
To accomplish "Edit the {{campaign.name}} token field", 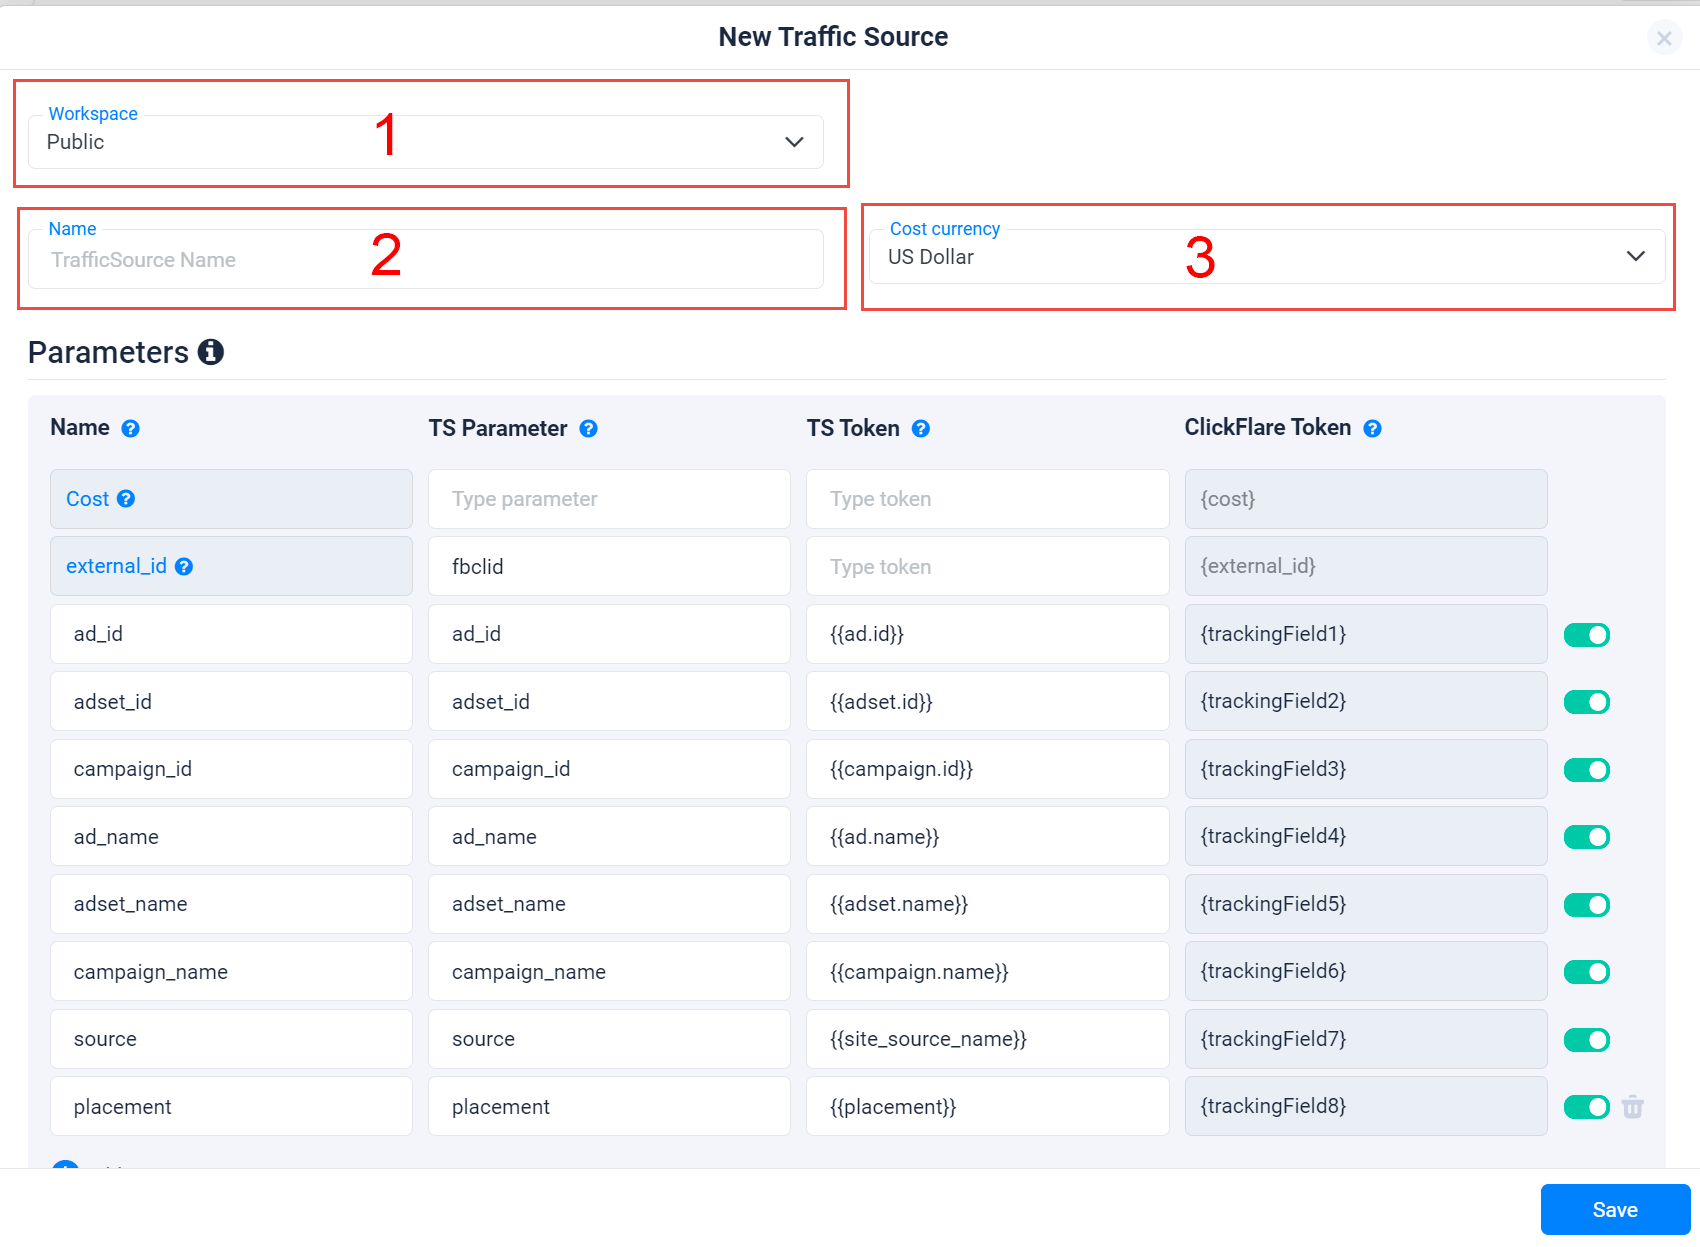I will (987, 971).
